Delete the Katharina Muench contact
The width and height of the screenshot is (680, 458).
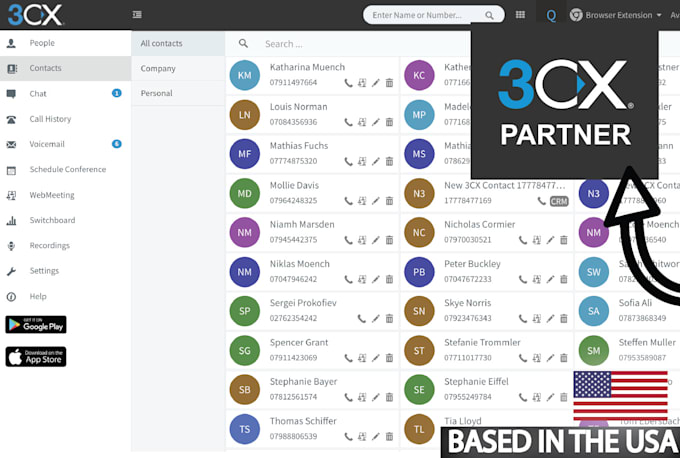[x=389, y=83]
